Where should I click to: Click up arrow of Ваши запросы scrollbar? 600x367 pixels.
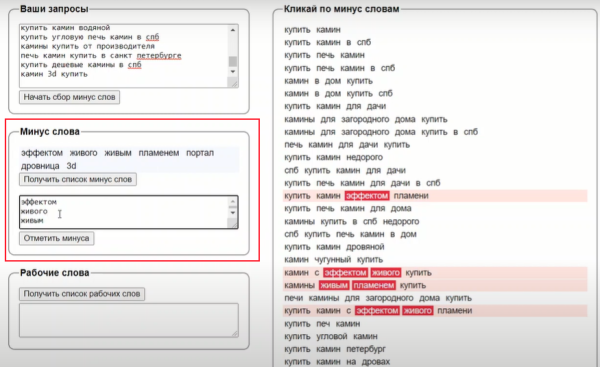point(233,30)
